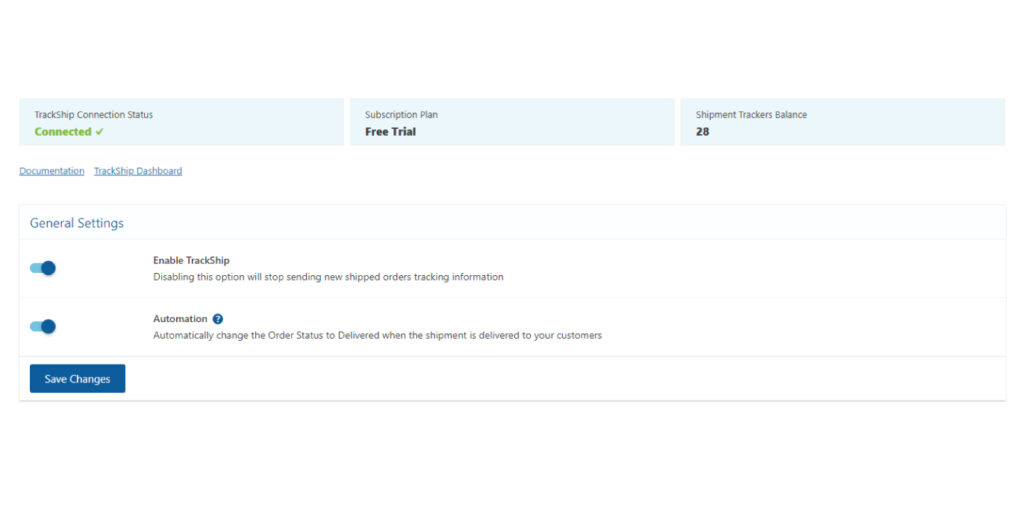The image size is (1024, 522).
Task: Select the green Connected status text
Action: coord(63,132)
